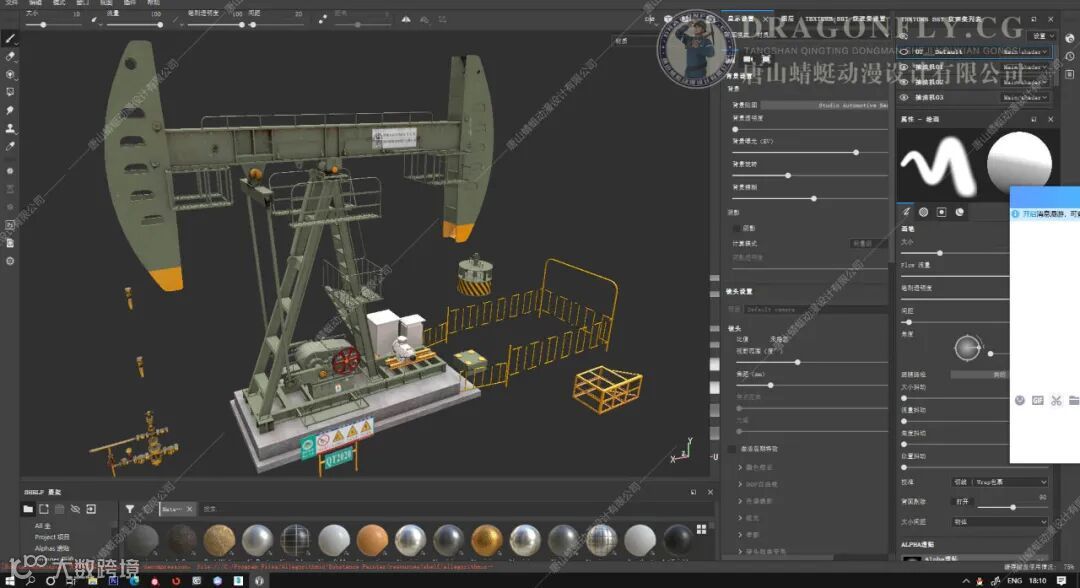The image size is (1080, 588).
Task: Click the background map Studio Automotive field
Action: click(x=825, y=105)
